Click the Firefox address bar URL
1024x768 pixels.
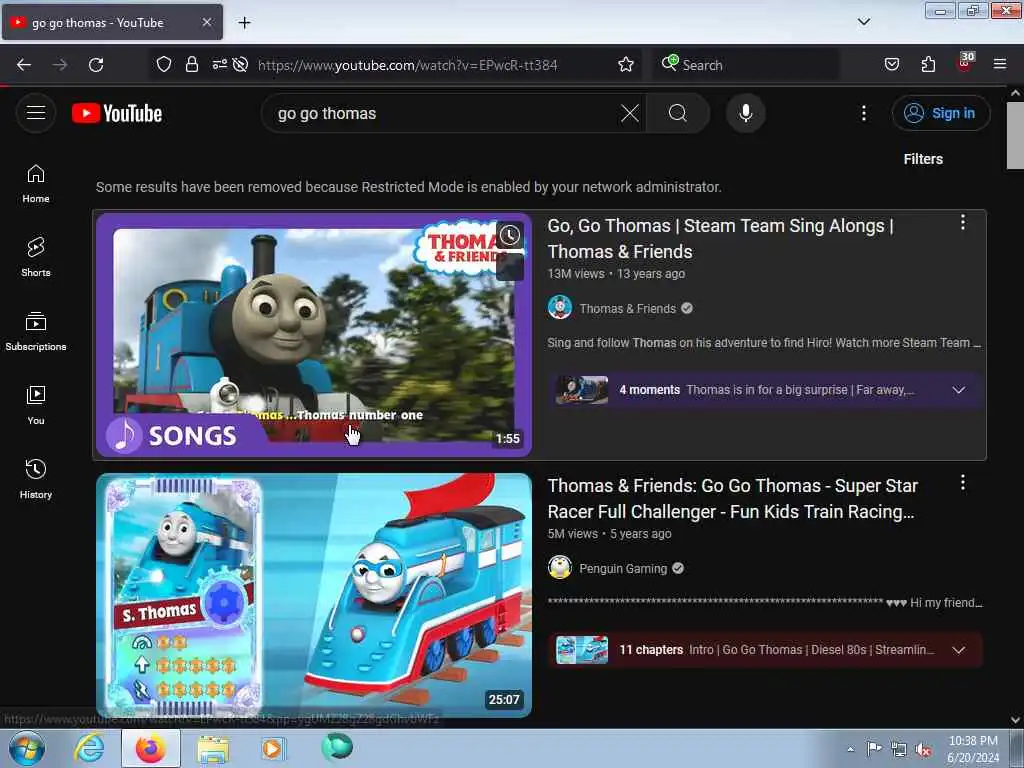click(x=407, y=65)
